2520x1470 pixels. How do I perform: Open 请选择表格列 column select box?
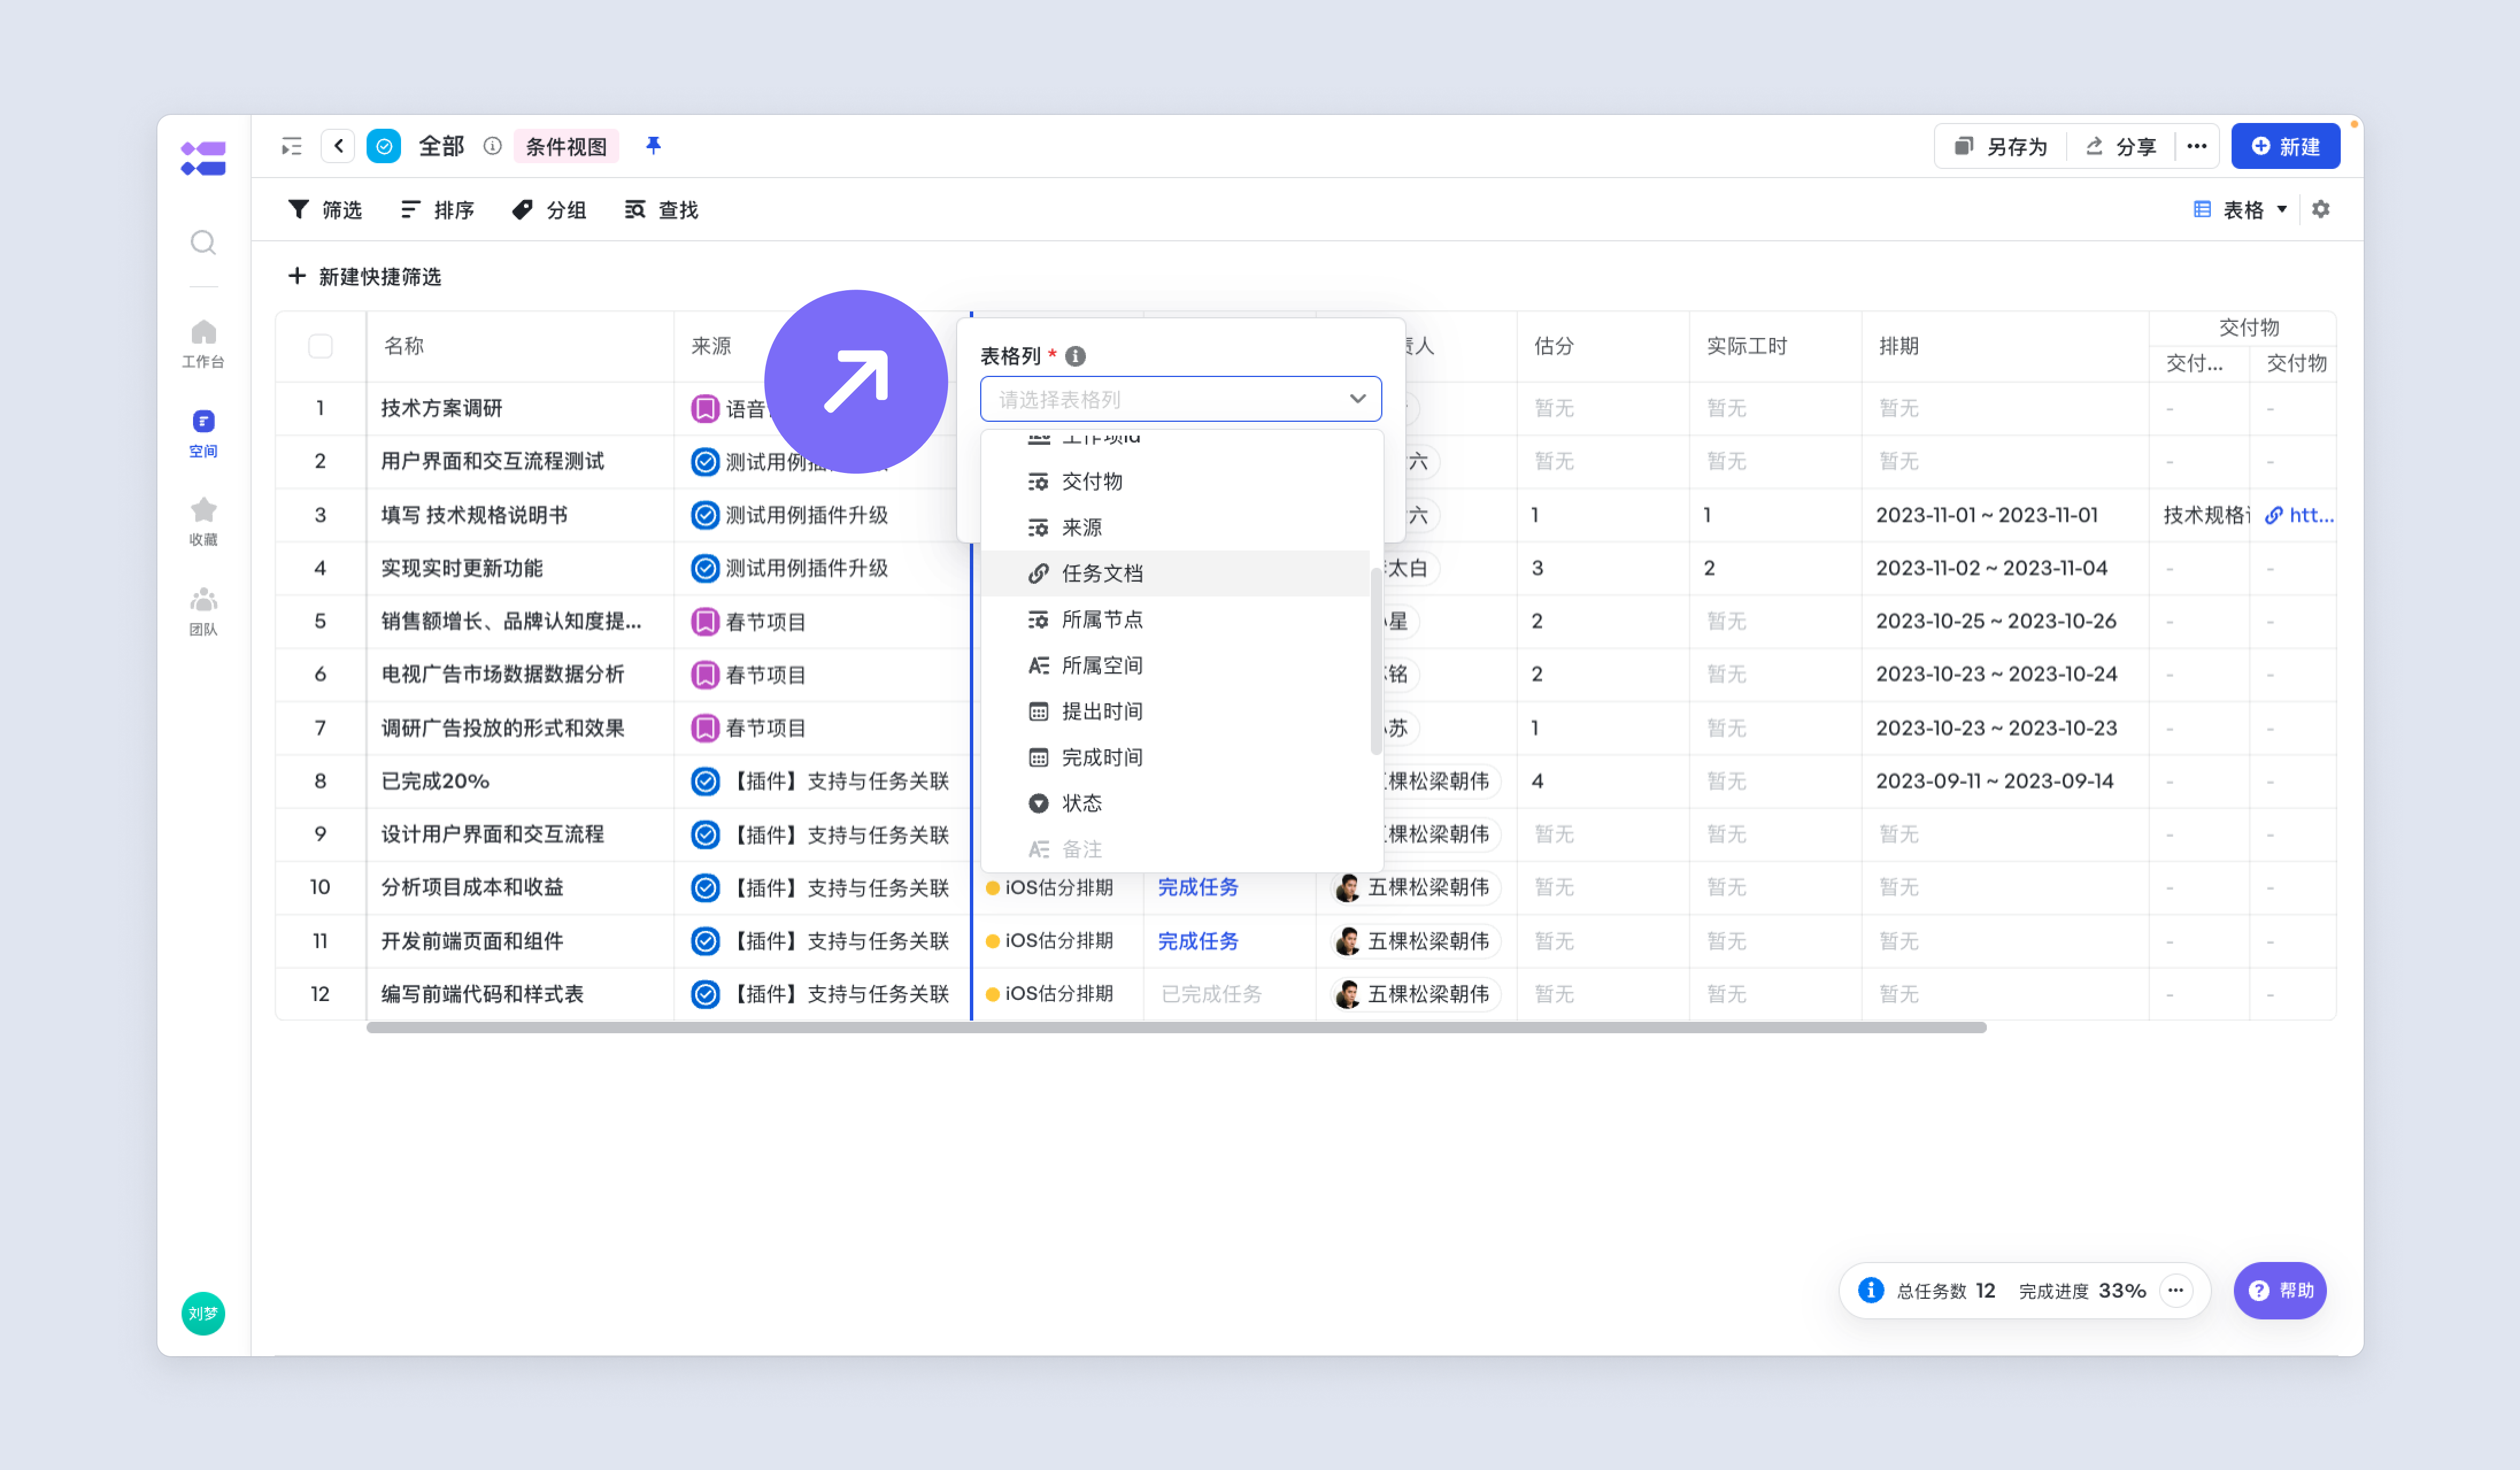(x=1181, y=399)
